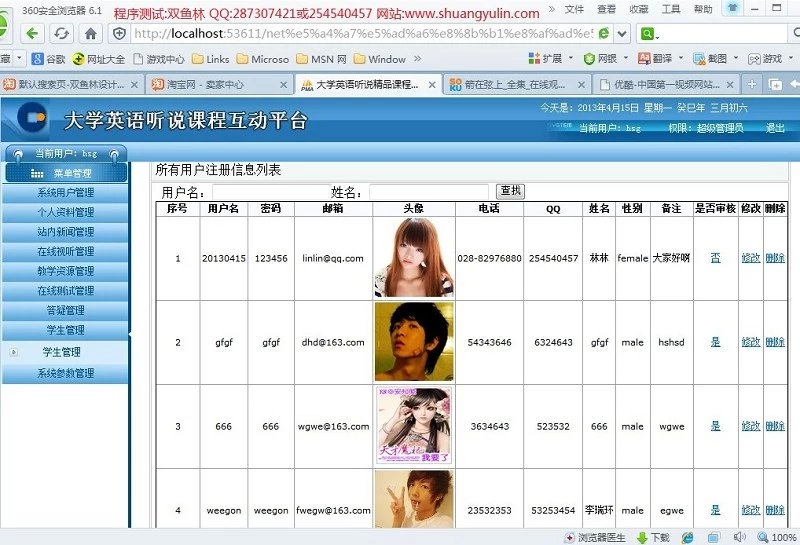The width and height of the screenshot is (800, 545).
Task: Open the 查看 menu
Action: (x=606, y=9)
